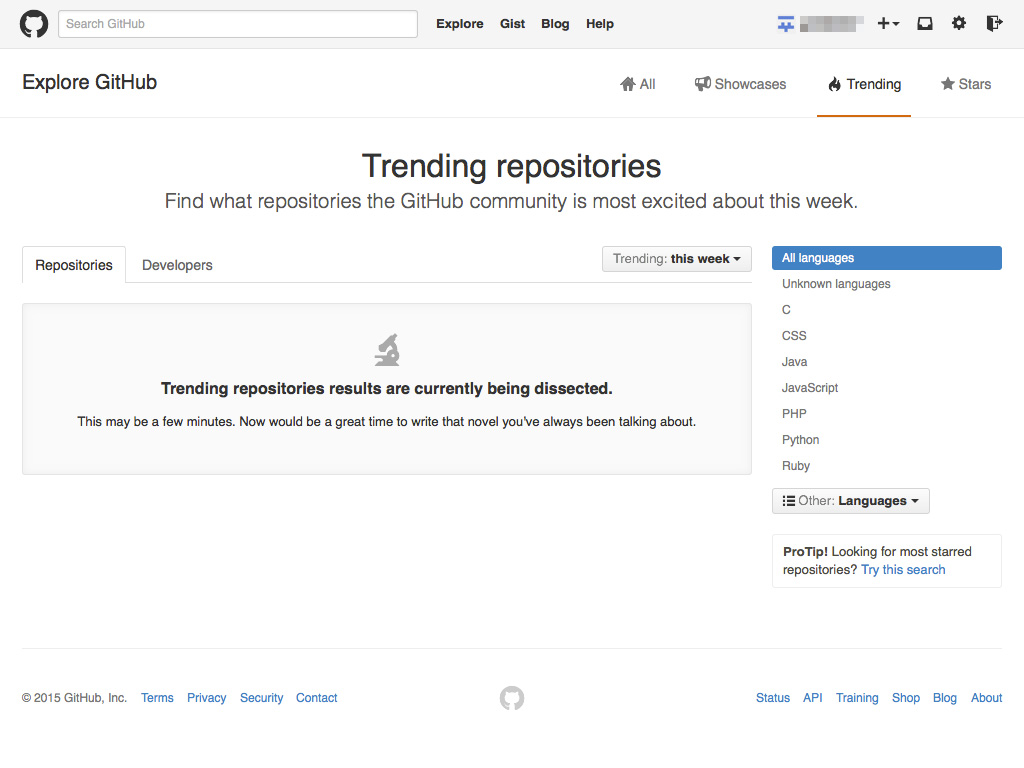Open Explore in the top navigation
Viewport: 1024px width, 768px height.
pos(459,24)
